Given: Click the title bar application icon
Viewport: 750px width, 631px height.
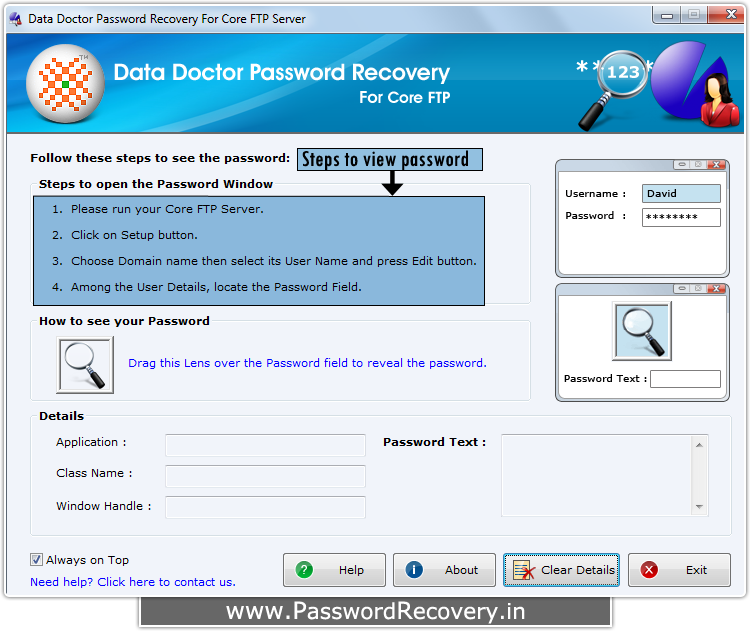Looking at the screenshot, I should point(16,19).
